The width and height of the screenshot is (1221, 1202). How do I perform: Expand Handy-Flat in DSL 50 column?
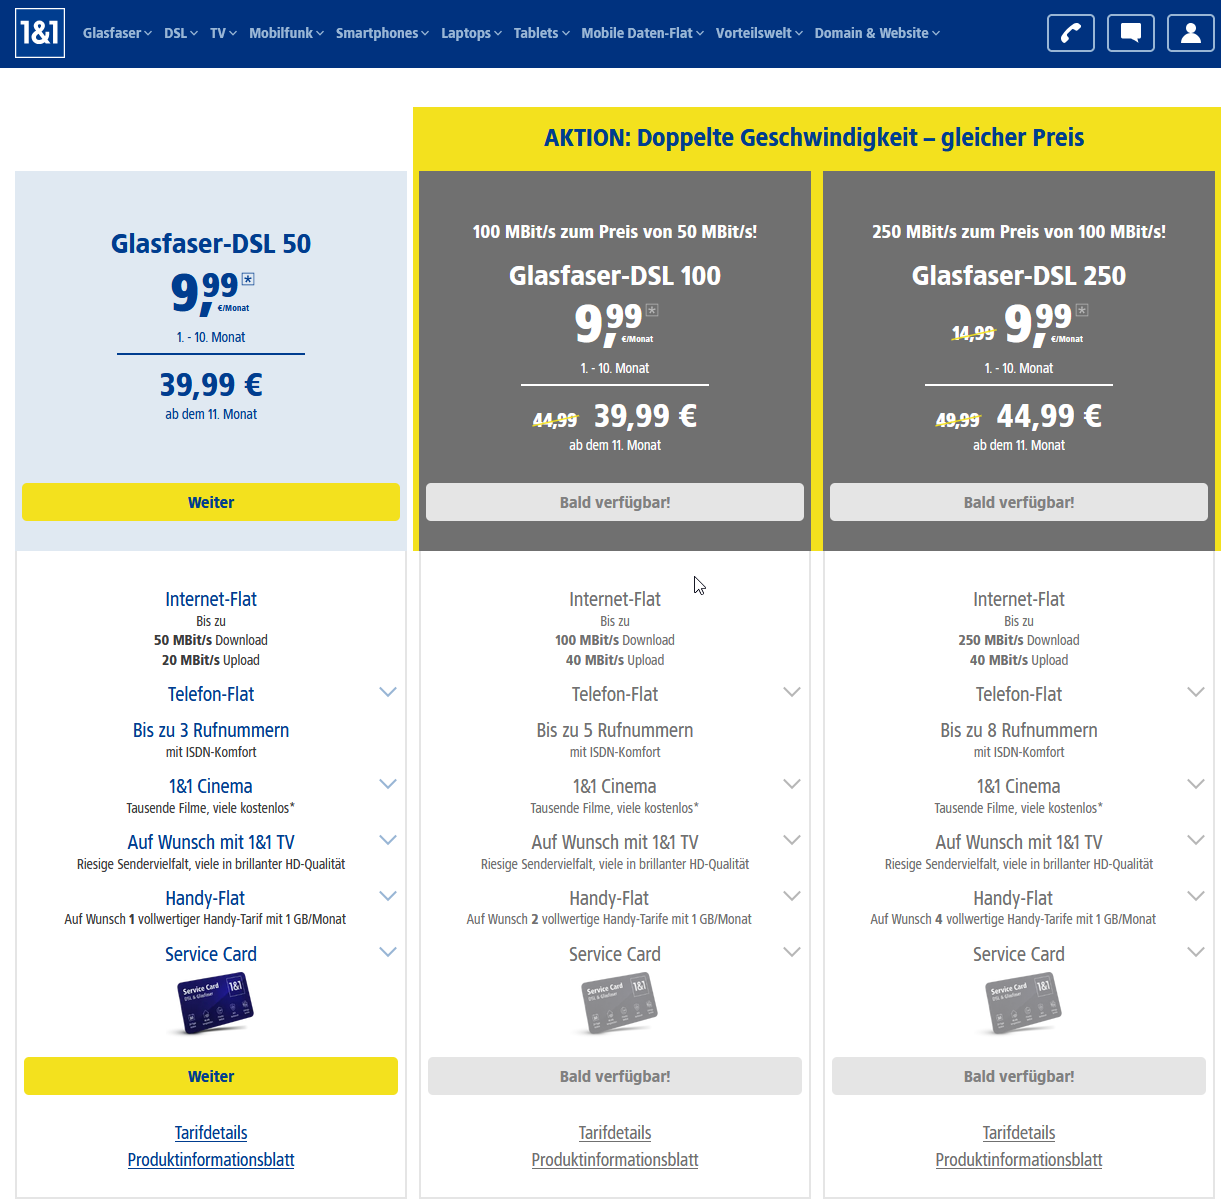point(388,896)
